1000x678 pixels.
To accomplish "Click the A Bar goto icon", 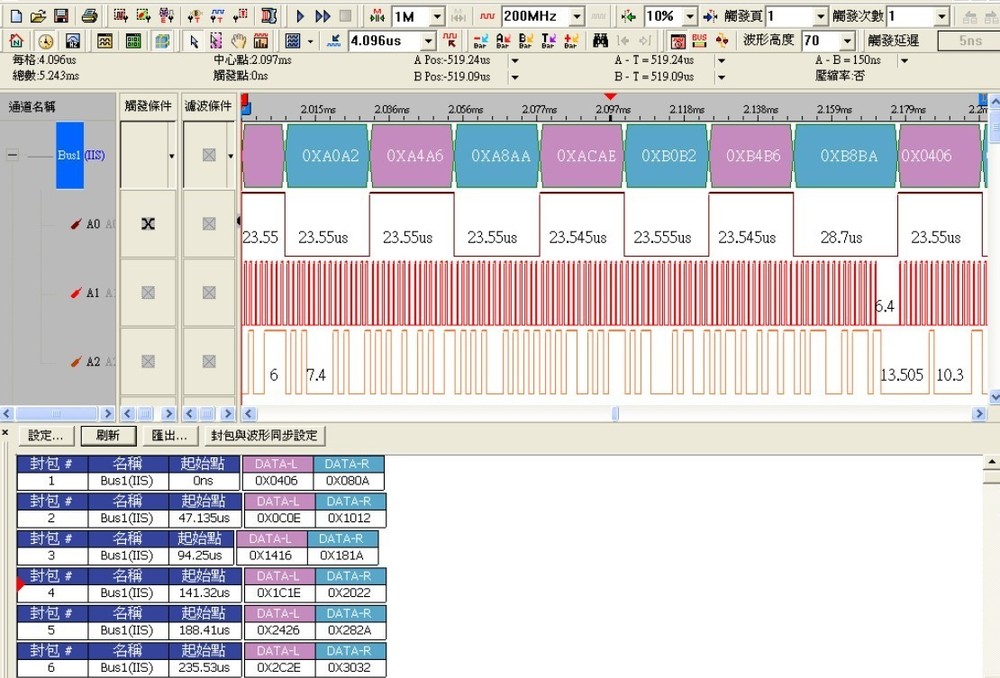I will pos(503,41).
